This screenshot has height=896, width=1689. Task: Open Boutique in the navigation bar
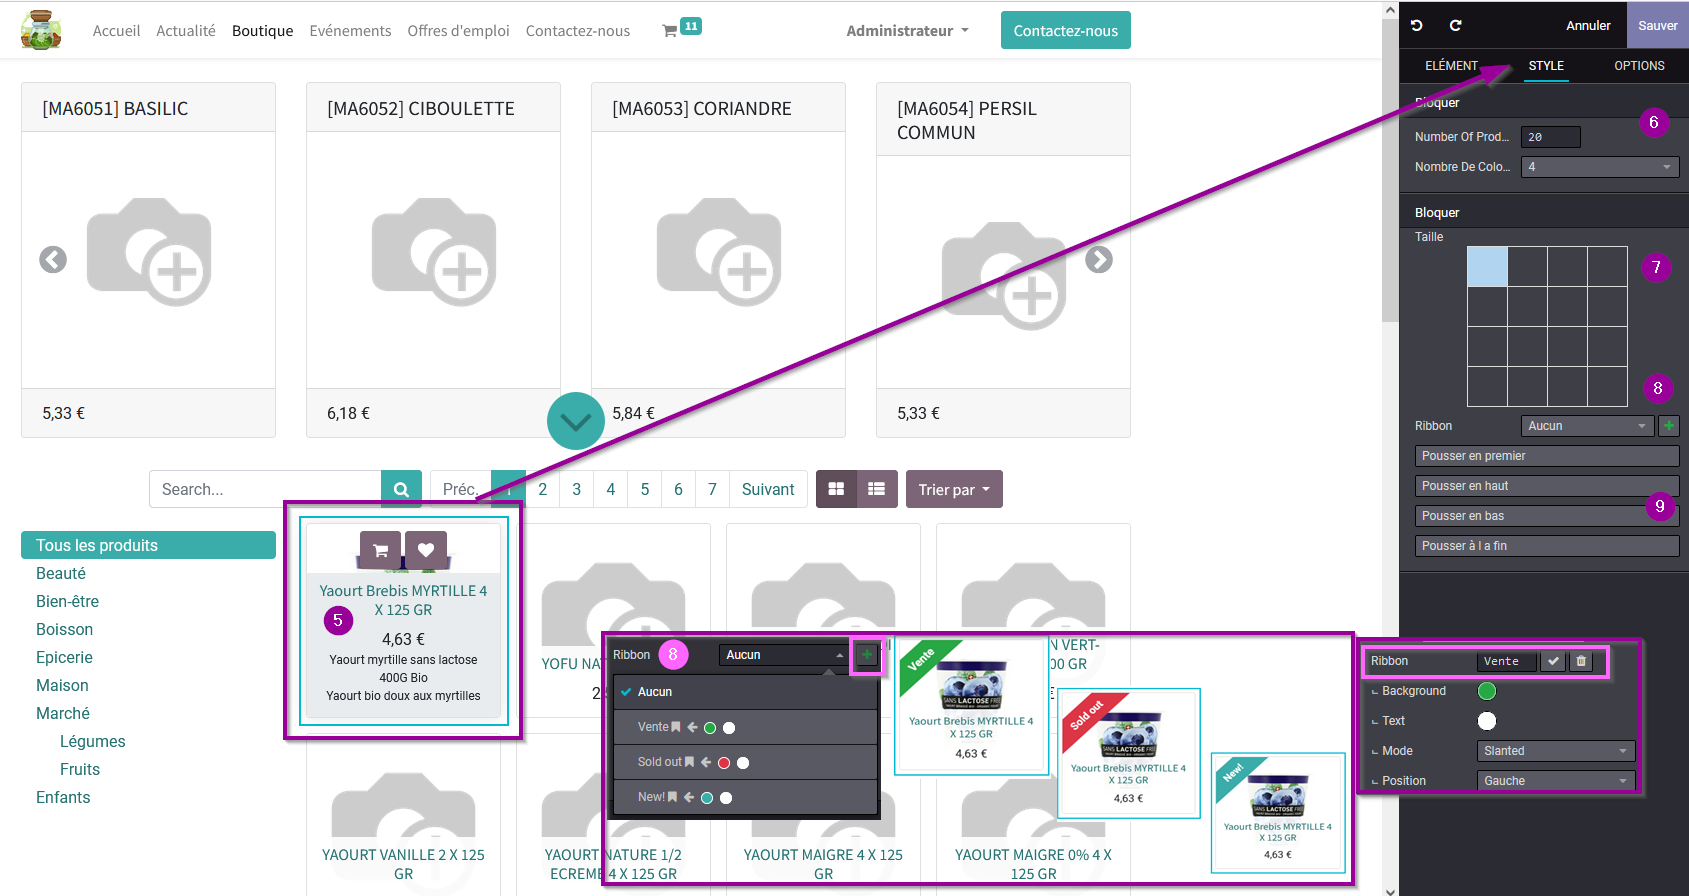point(263,31)
